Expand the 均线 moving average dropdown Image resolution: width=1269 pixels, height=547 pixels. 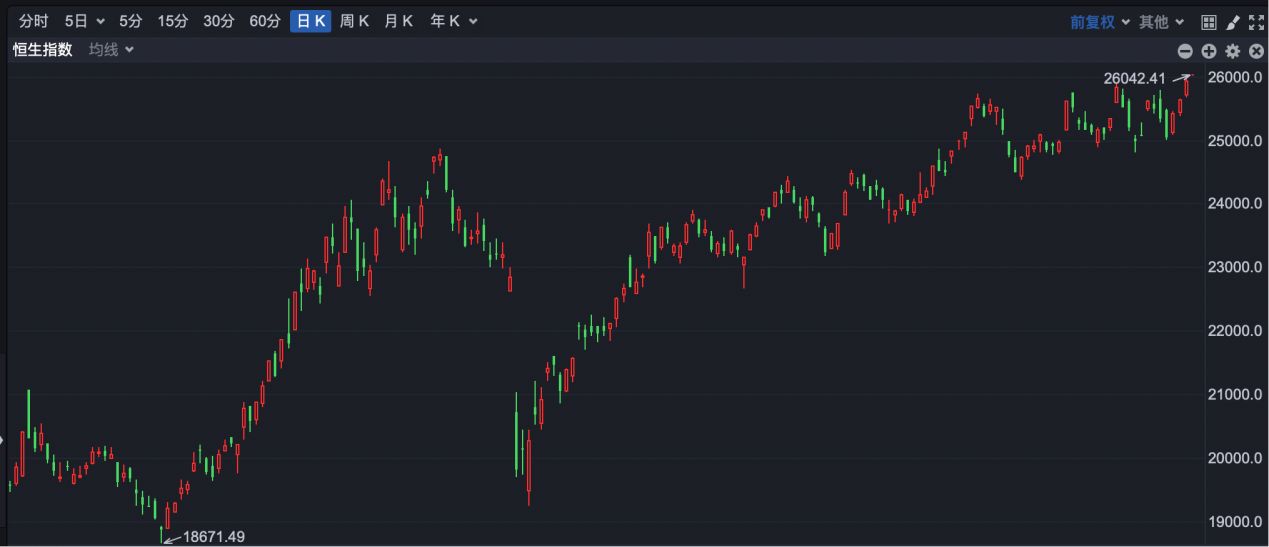coord(111,50)
